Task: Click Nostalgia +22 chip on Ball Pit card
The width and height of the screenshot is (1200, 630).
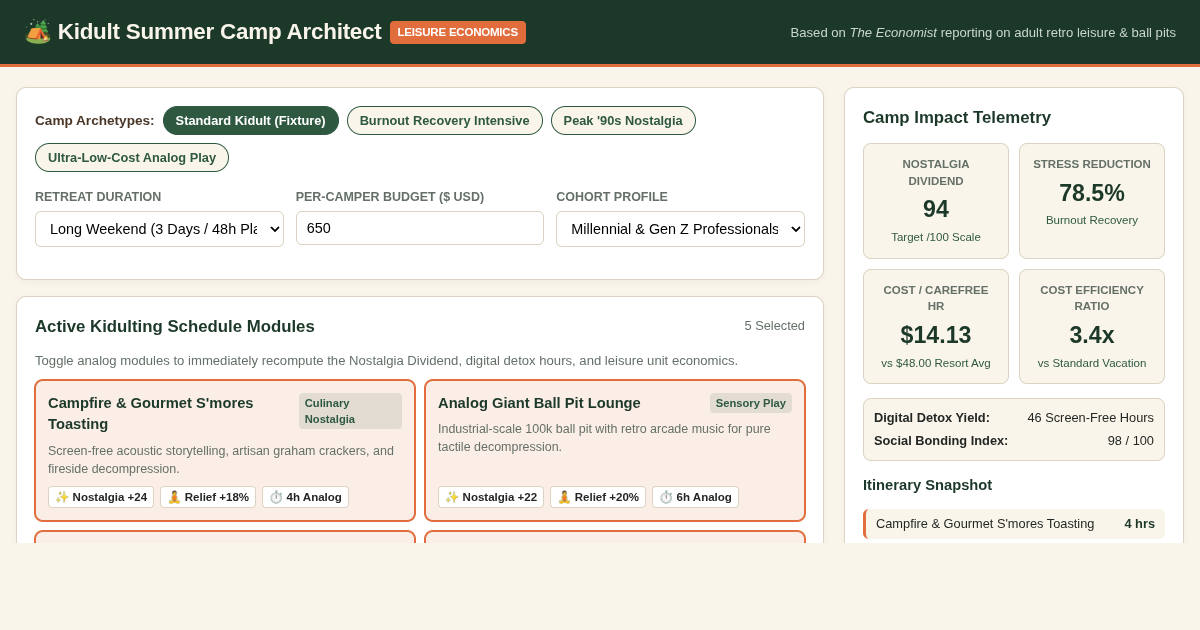Action: click(x=491, y=497)
